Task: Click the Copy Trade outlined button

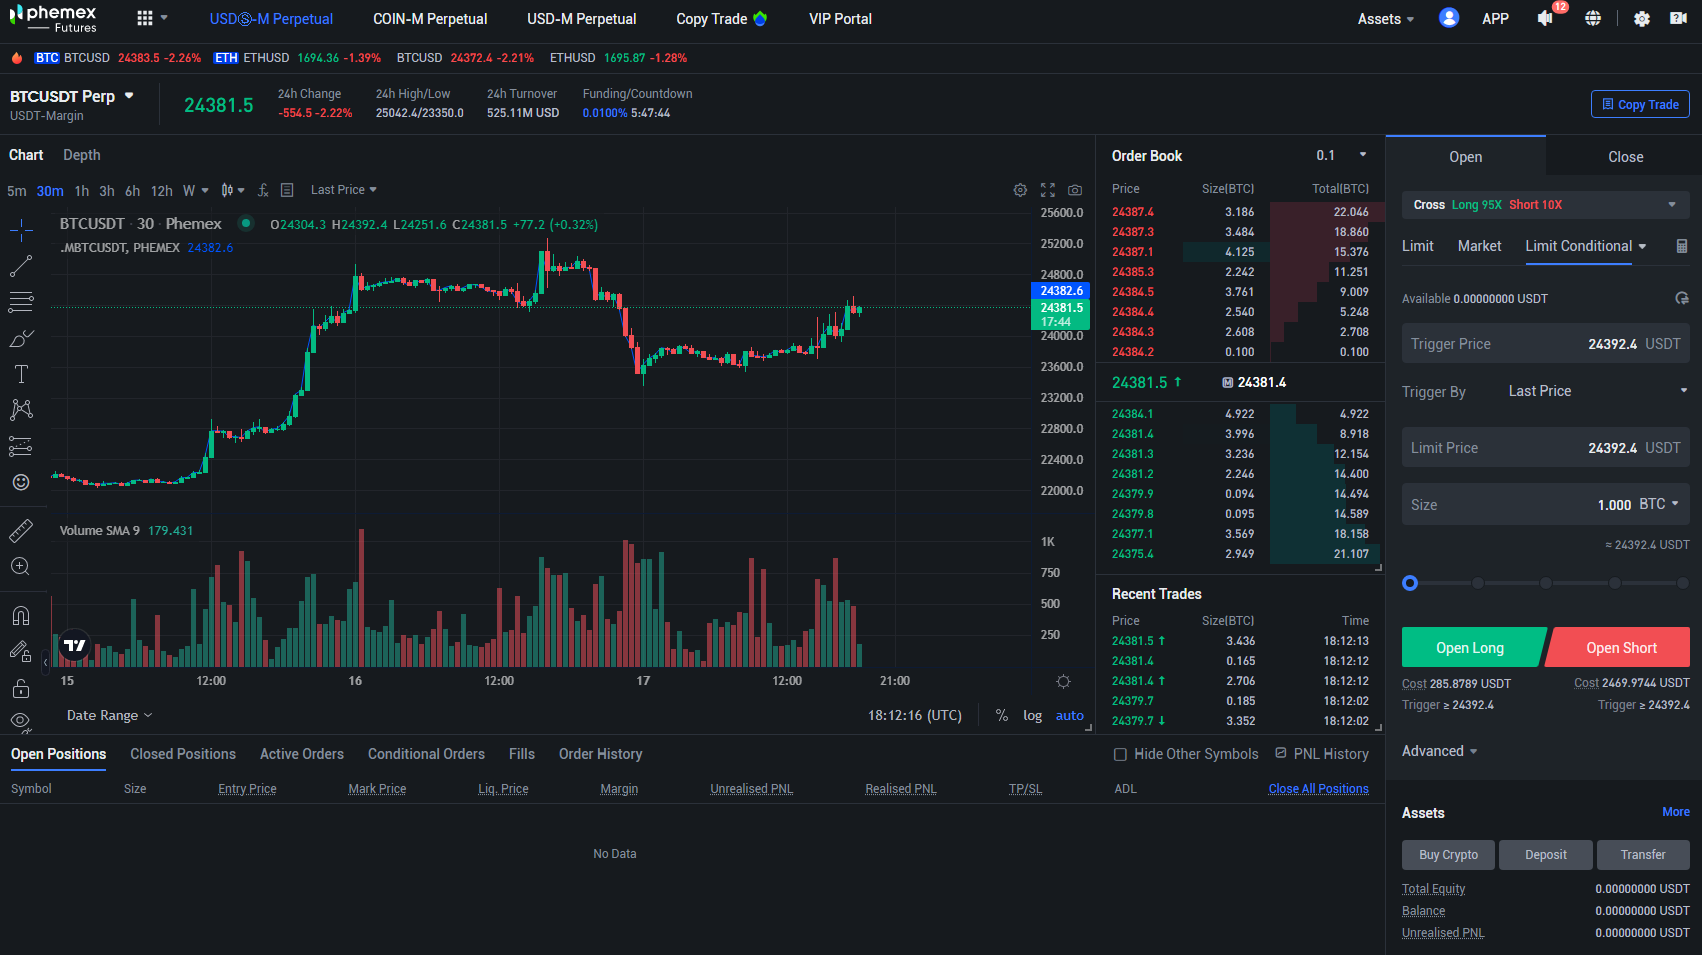Action: 1641,104
